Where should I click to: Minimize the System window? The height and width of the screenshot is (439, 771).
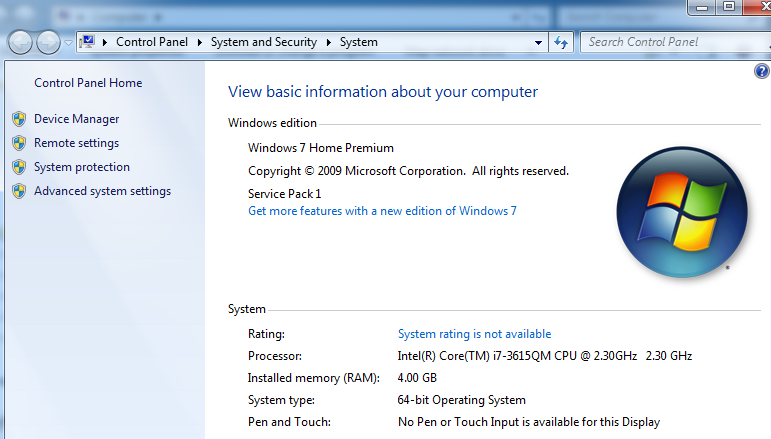702,7
